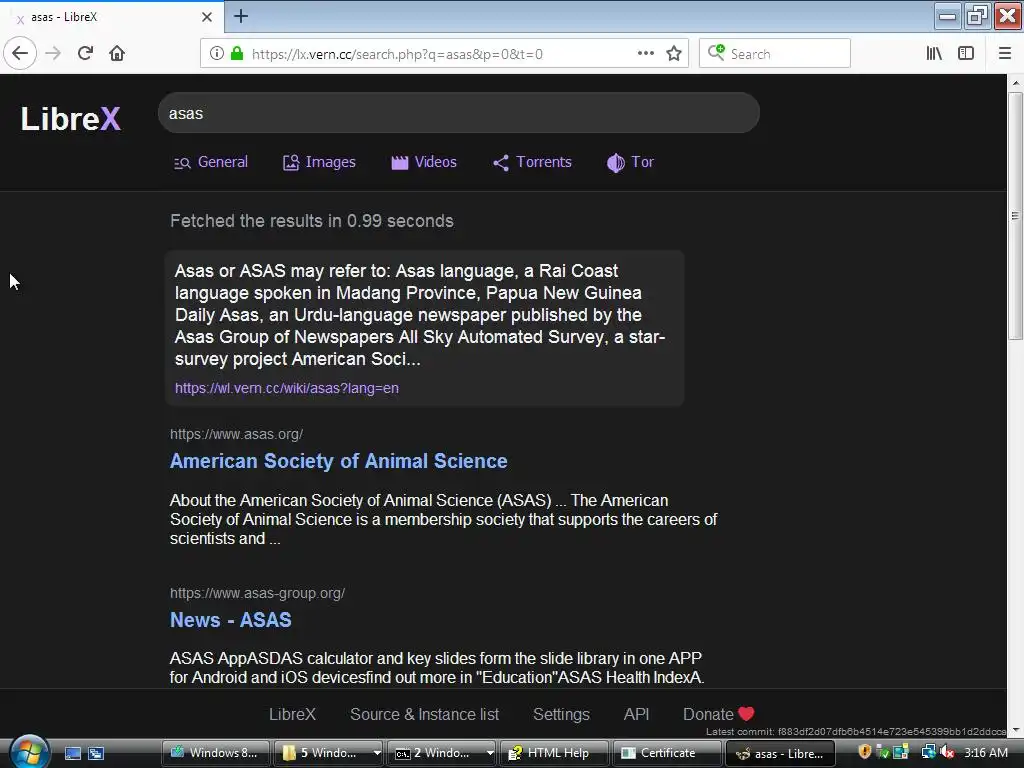Click the 3:16 AM system clock

(985, 752)
